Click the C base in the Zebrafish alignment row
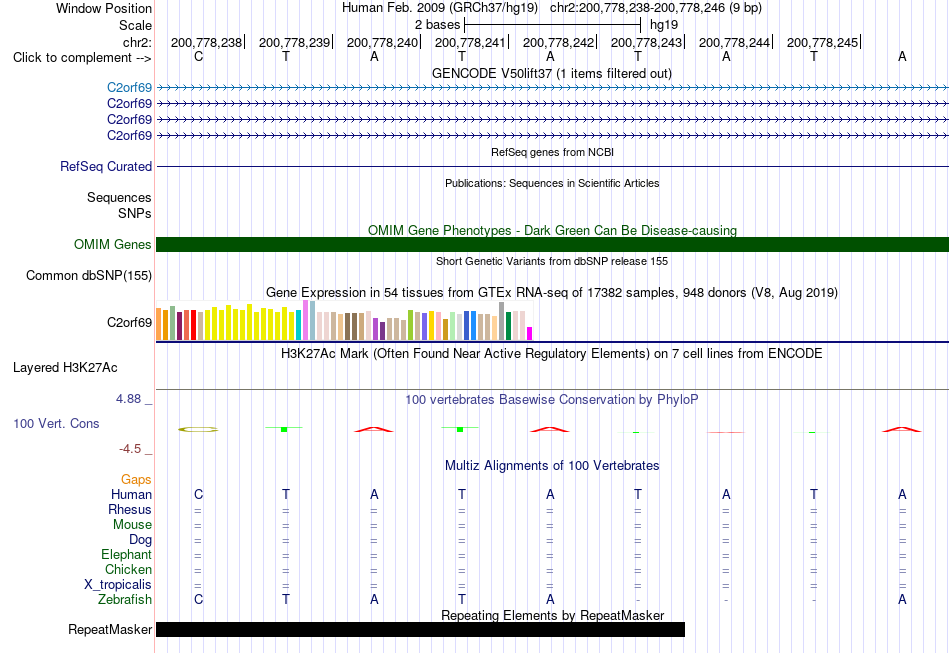The height and width of the screenshot is (653, 950). tap(198, 599)
